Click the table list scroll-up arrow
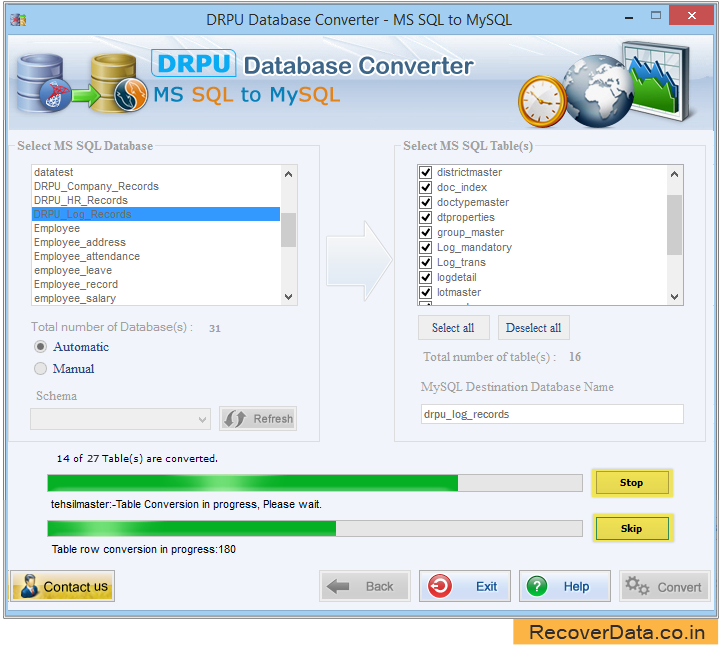 point(675,174)
